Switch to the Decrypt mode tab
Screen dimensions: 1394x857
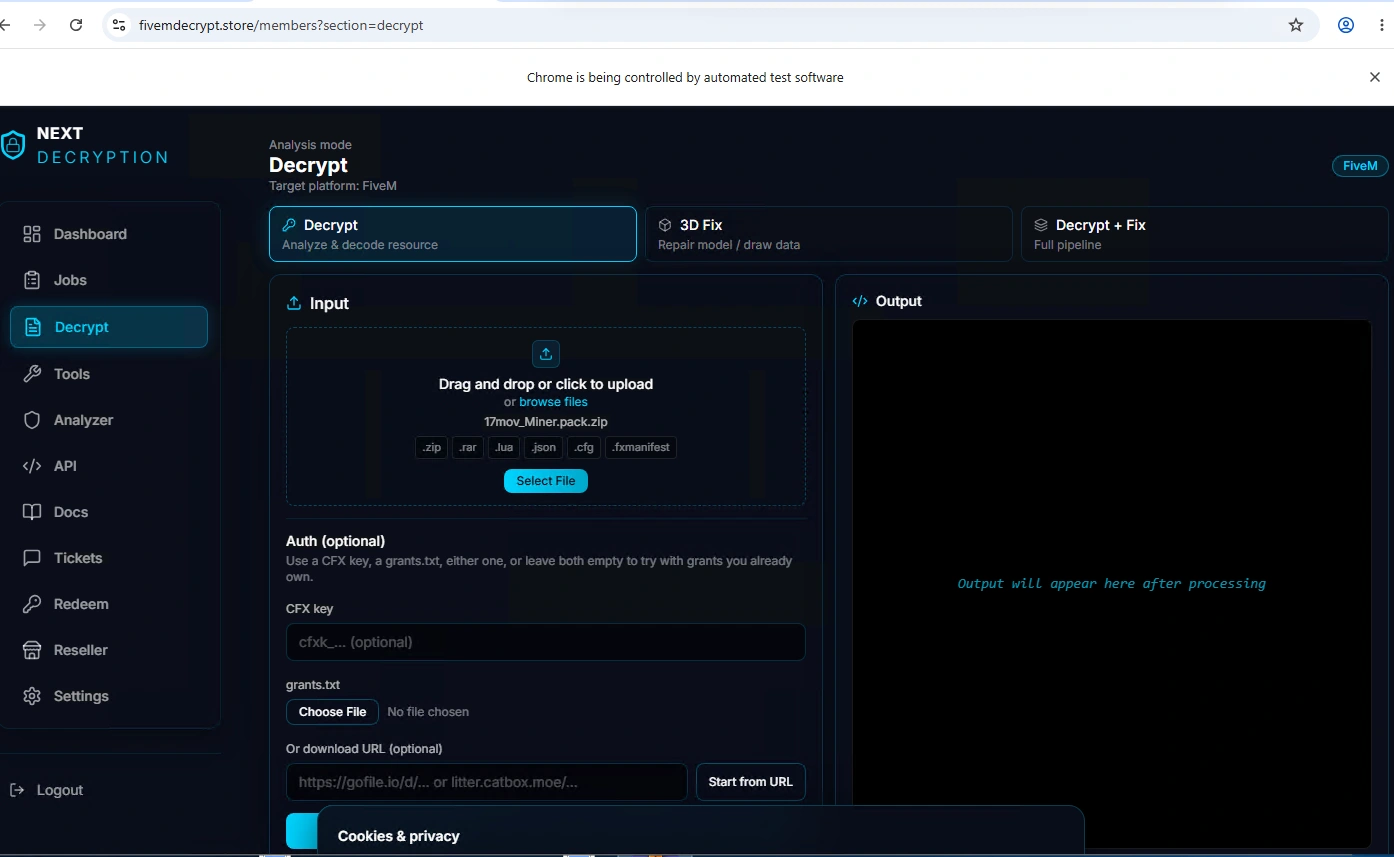point(453,234)
